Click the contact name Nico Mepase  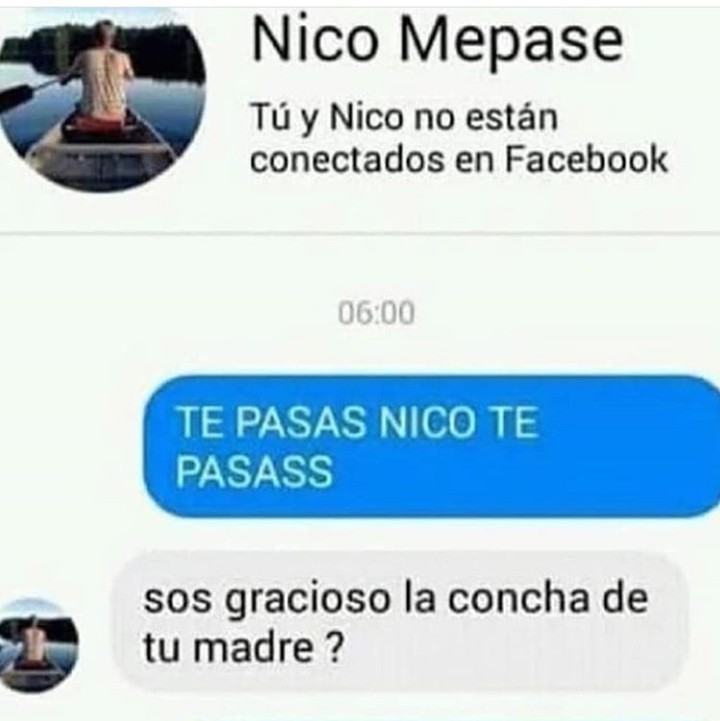pos(437,40)
